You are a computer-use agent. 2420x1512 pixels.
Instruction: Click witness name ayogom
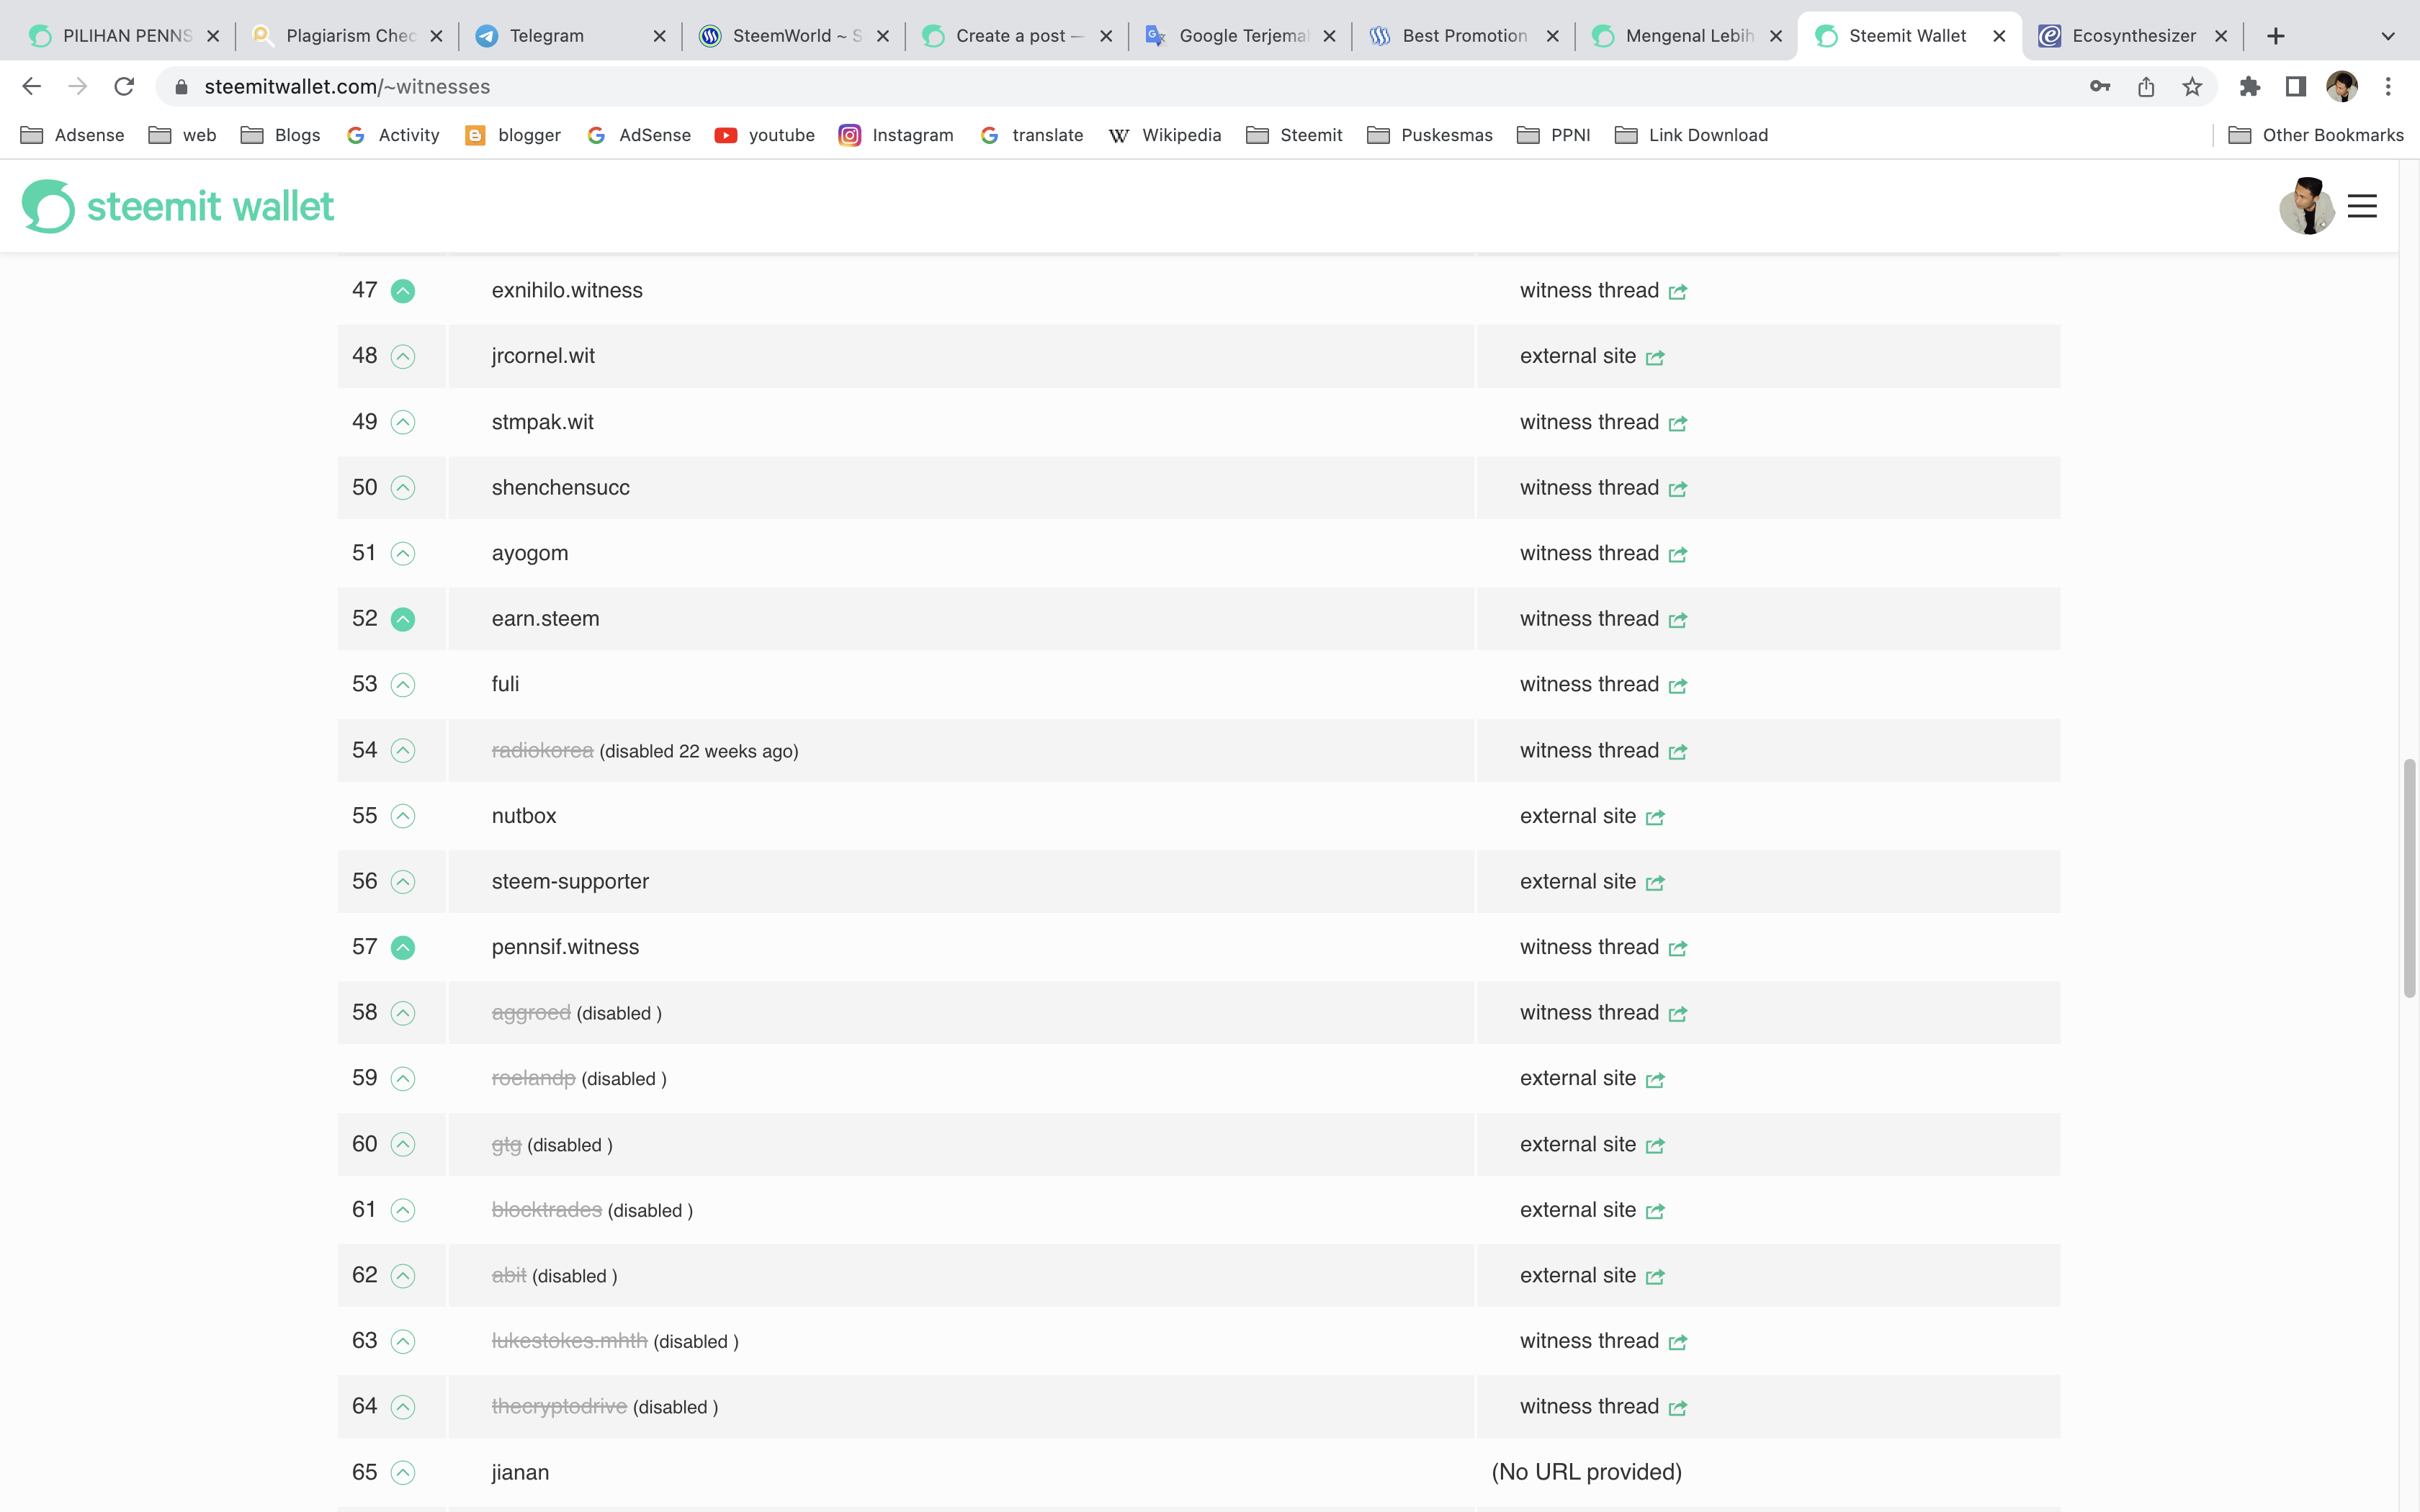530,553
